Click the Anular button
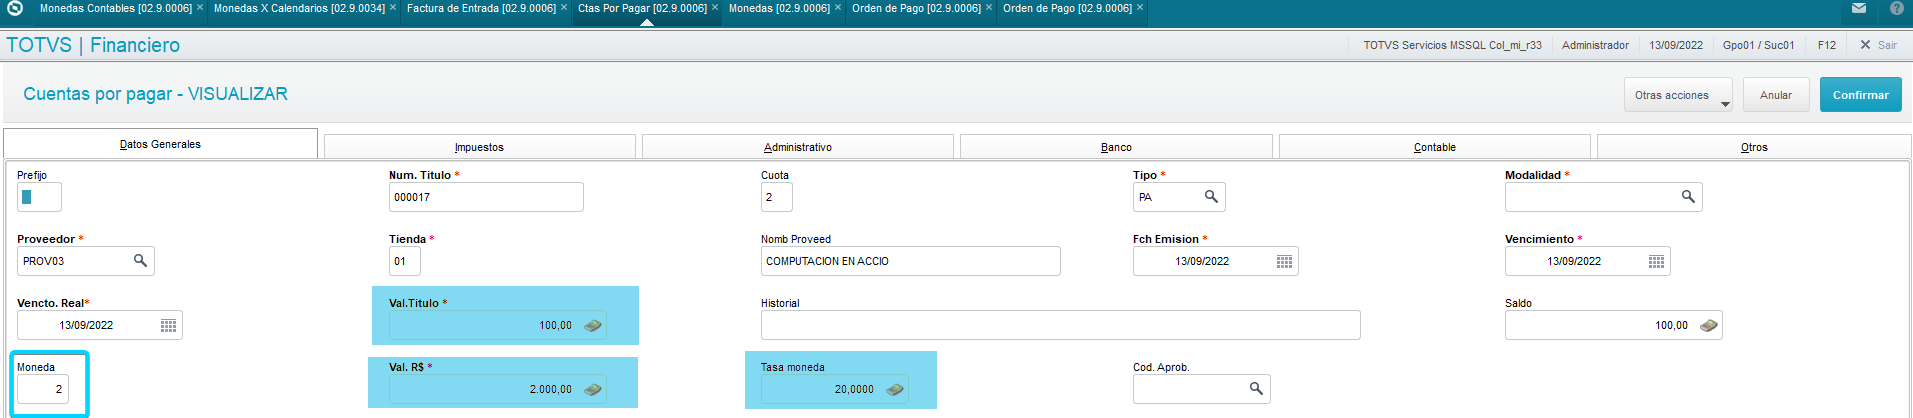This screenshot has height=418, width=1913. coord(1776,95)
